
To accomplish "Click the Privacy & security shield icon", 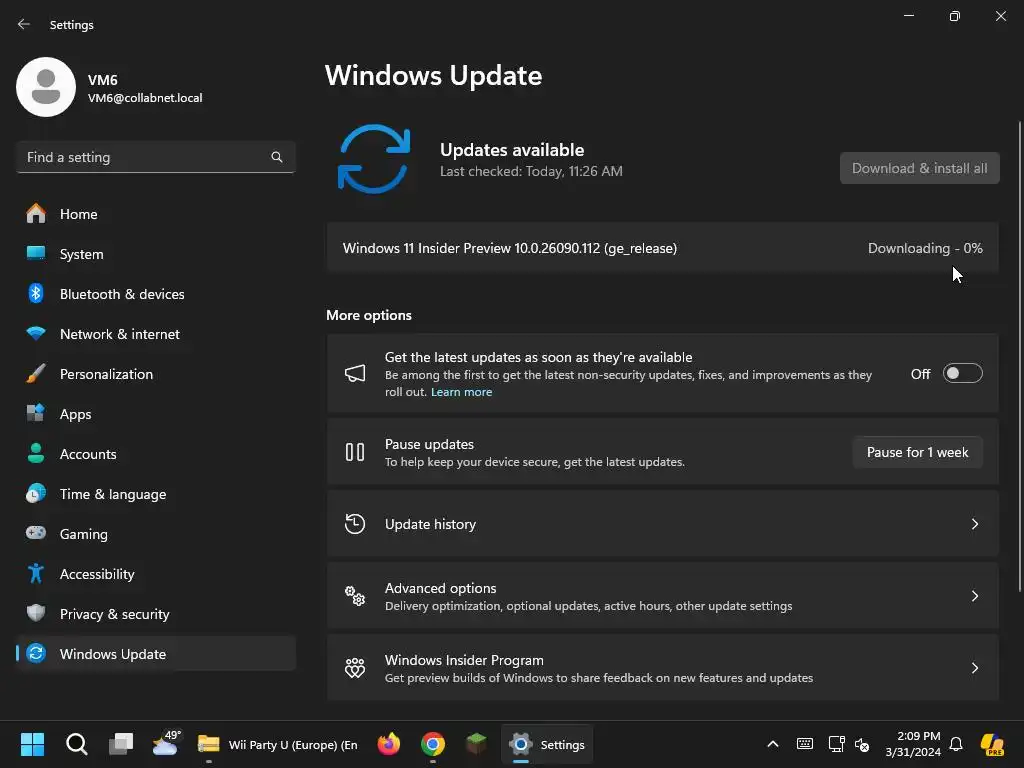I will click(36, 613).
